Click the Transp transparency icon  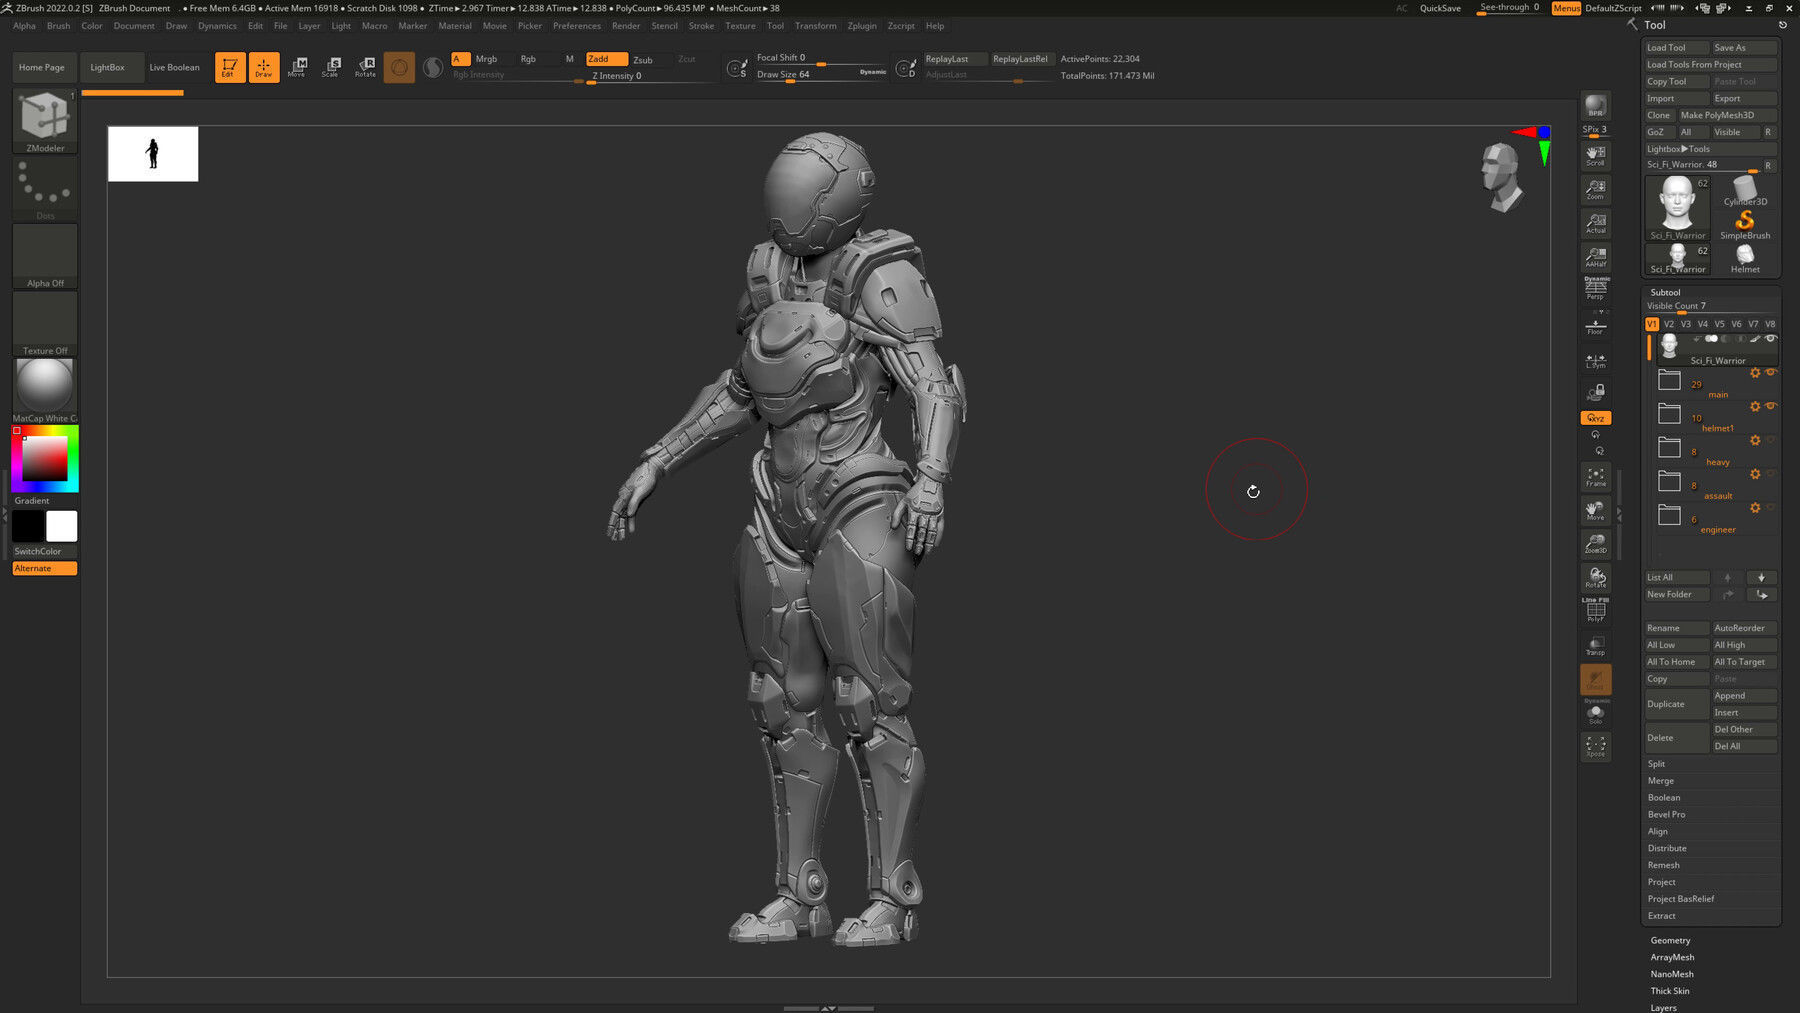pyautogui.click(x=1595, y=645)
